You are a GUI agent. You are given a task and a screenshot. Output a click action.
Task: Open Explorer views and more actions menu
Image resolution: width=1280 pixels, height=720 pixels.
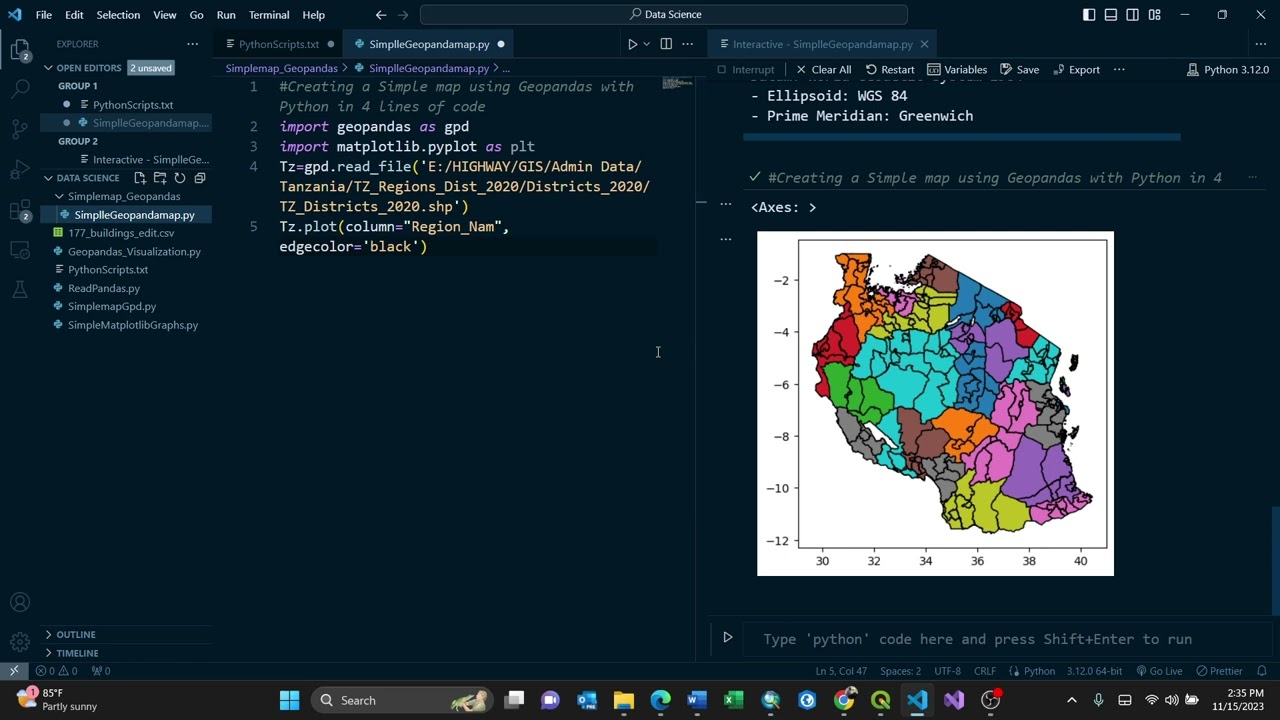(192, 44)
